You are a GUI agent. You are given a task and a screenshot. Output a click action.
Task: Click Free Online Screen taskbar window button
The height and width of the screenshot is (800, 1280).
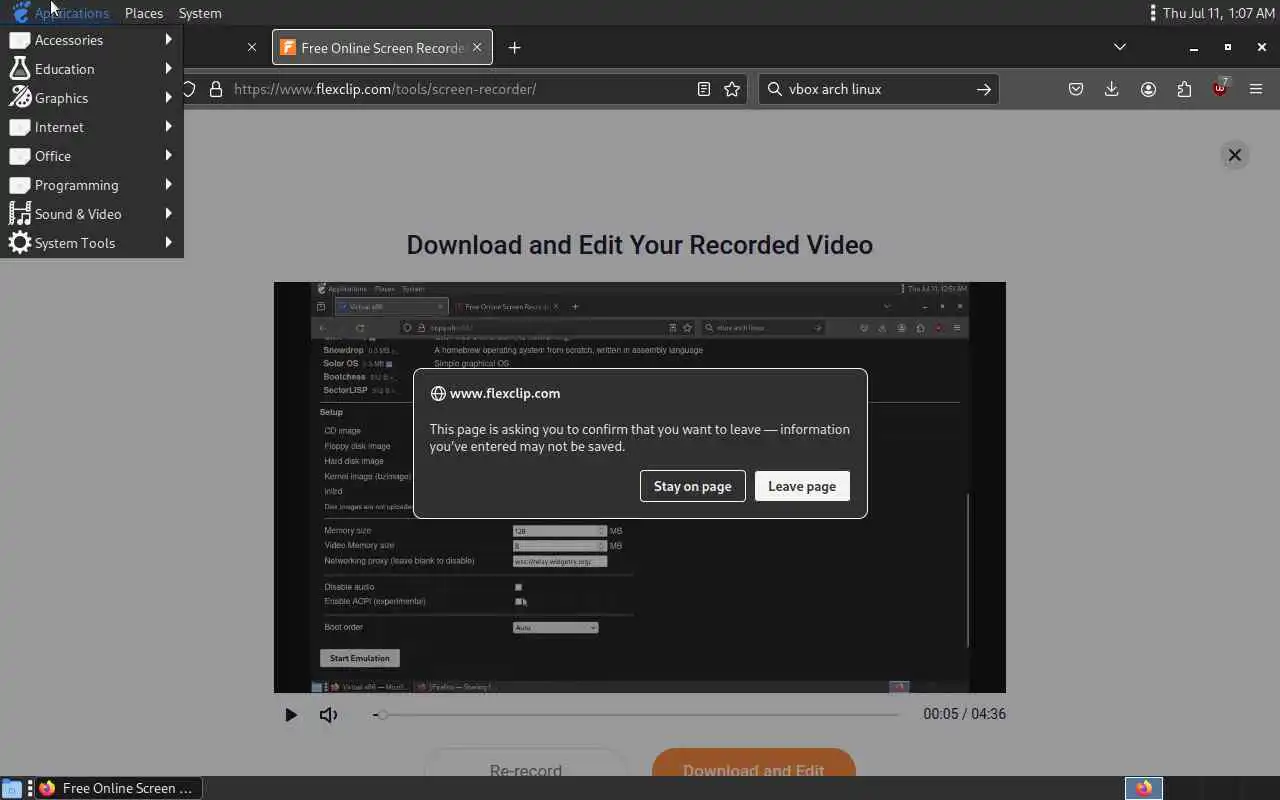coord(118,788)
